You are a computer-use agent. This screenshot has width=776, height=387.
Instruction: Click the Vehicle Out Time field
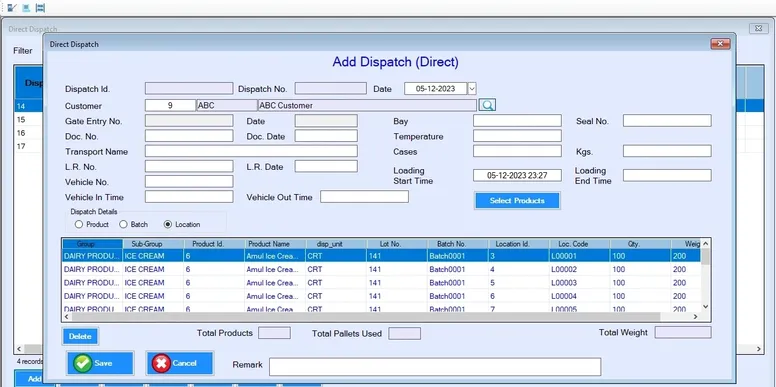coord(364,196)
